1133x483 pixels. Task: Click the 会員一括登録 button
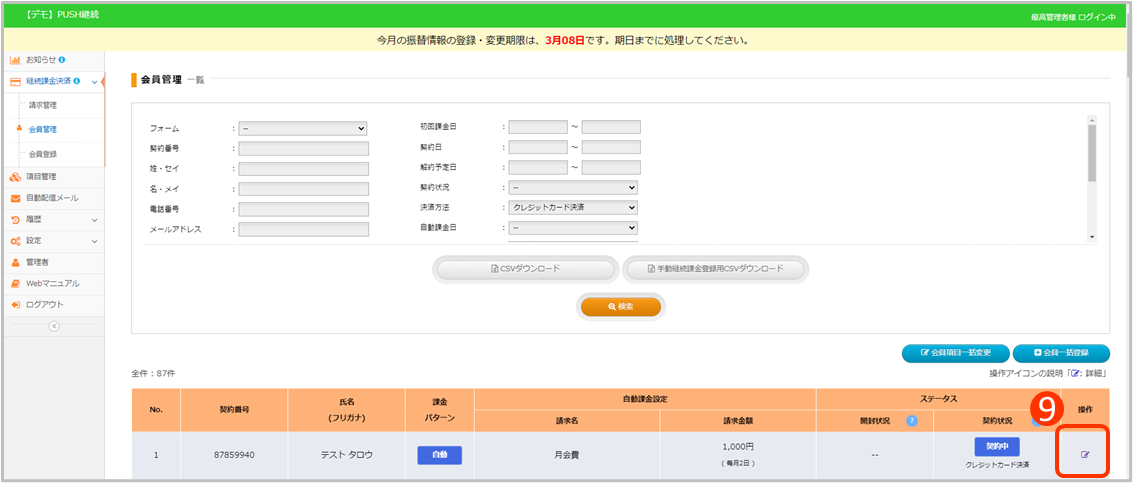(1060, 353)
